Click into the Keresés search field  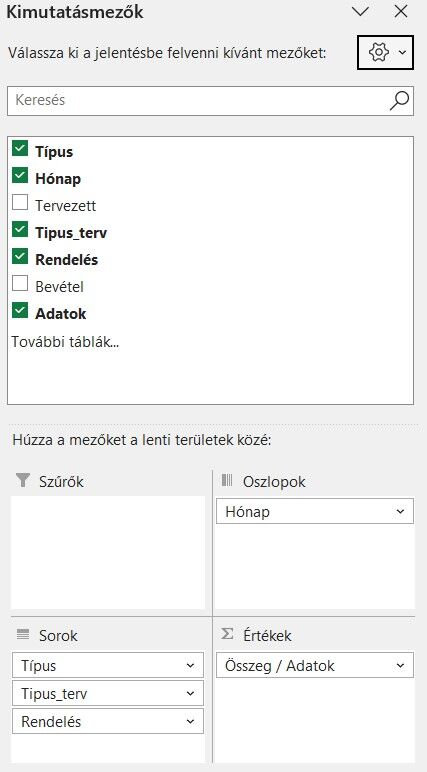point(197,101)
